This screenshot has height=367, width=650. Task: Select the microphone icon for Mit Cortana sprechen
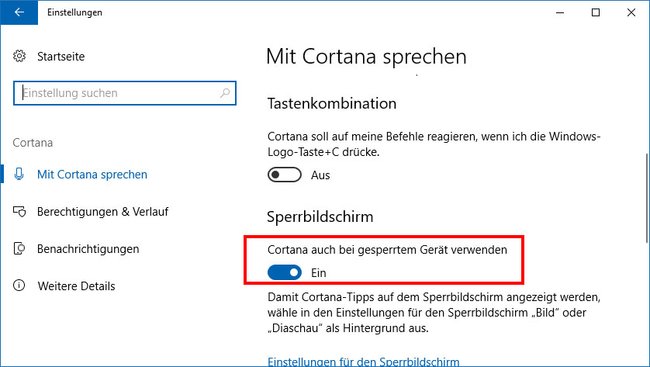coord(19,174)
